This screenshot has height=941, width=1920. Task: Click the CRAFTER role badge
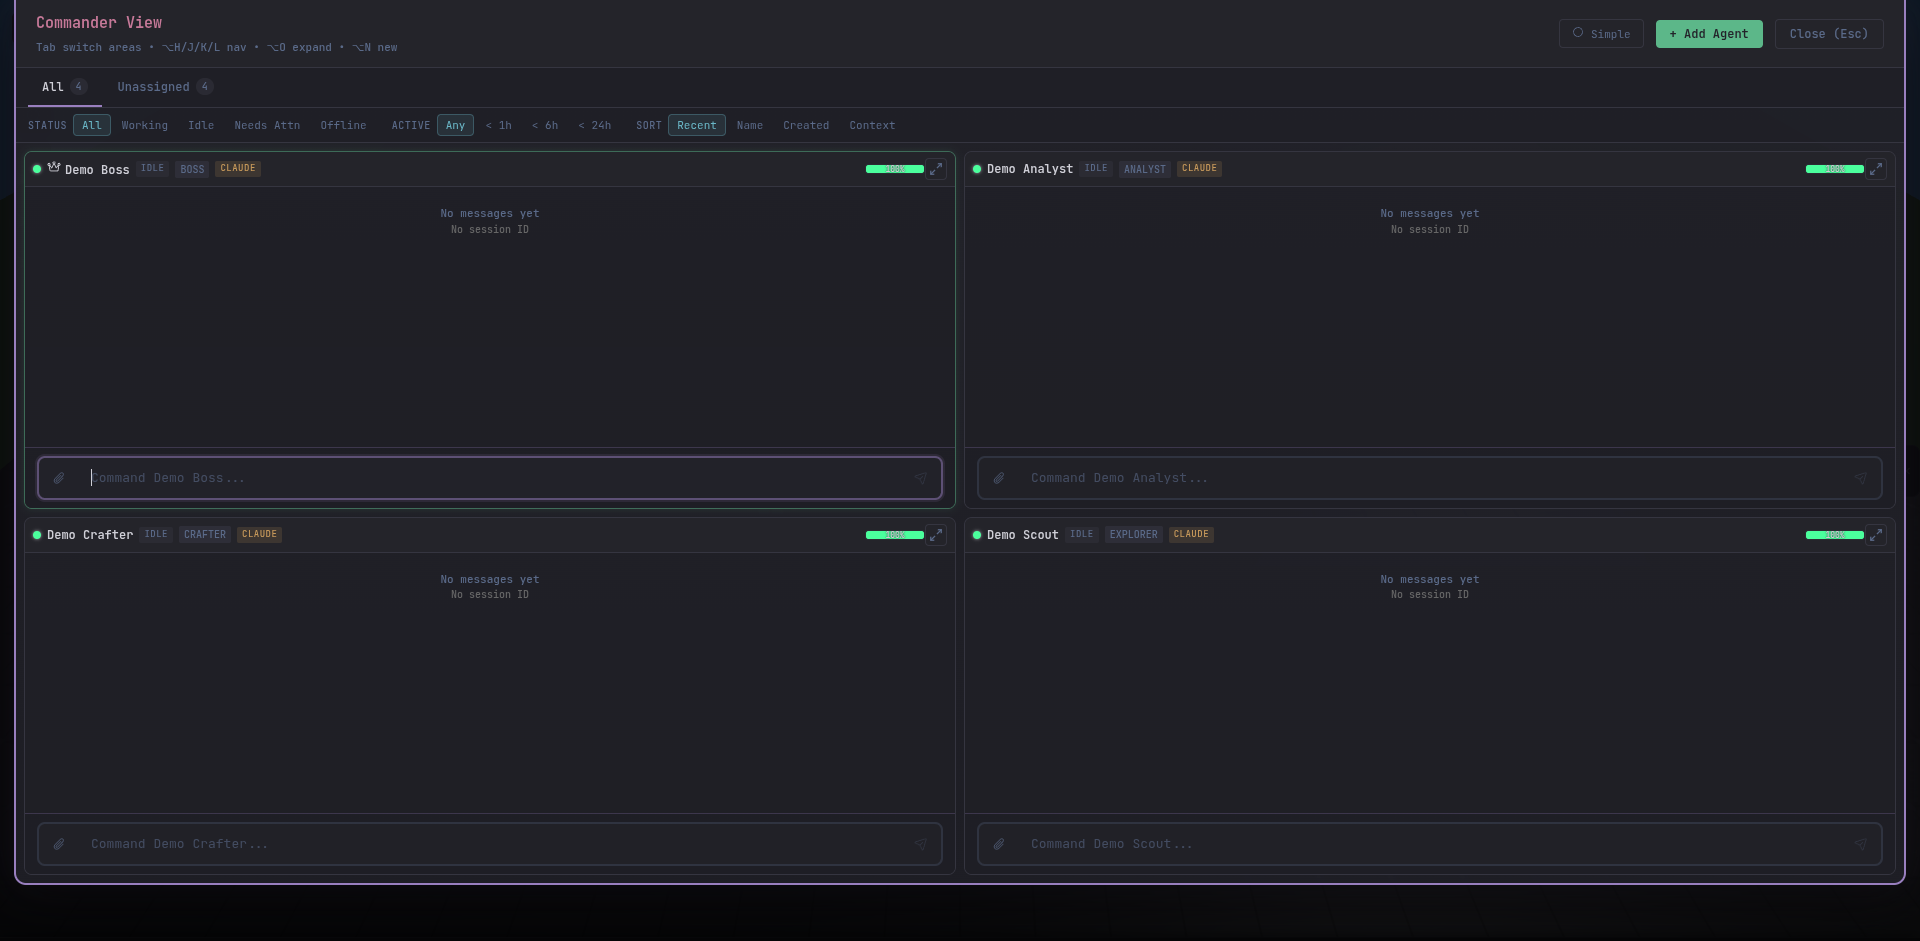pos(205,535)
